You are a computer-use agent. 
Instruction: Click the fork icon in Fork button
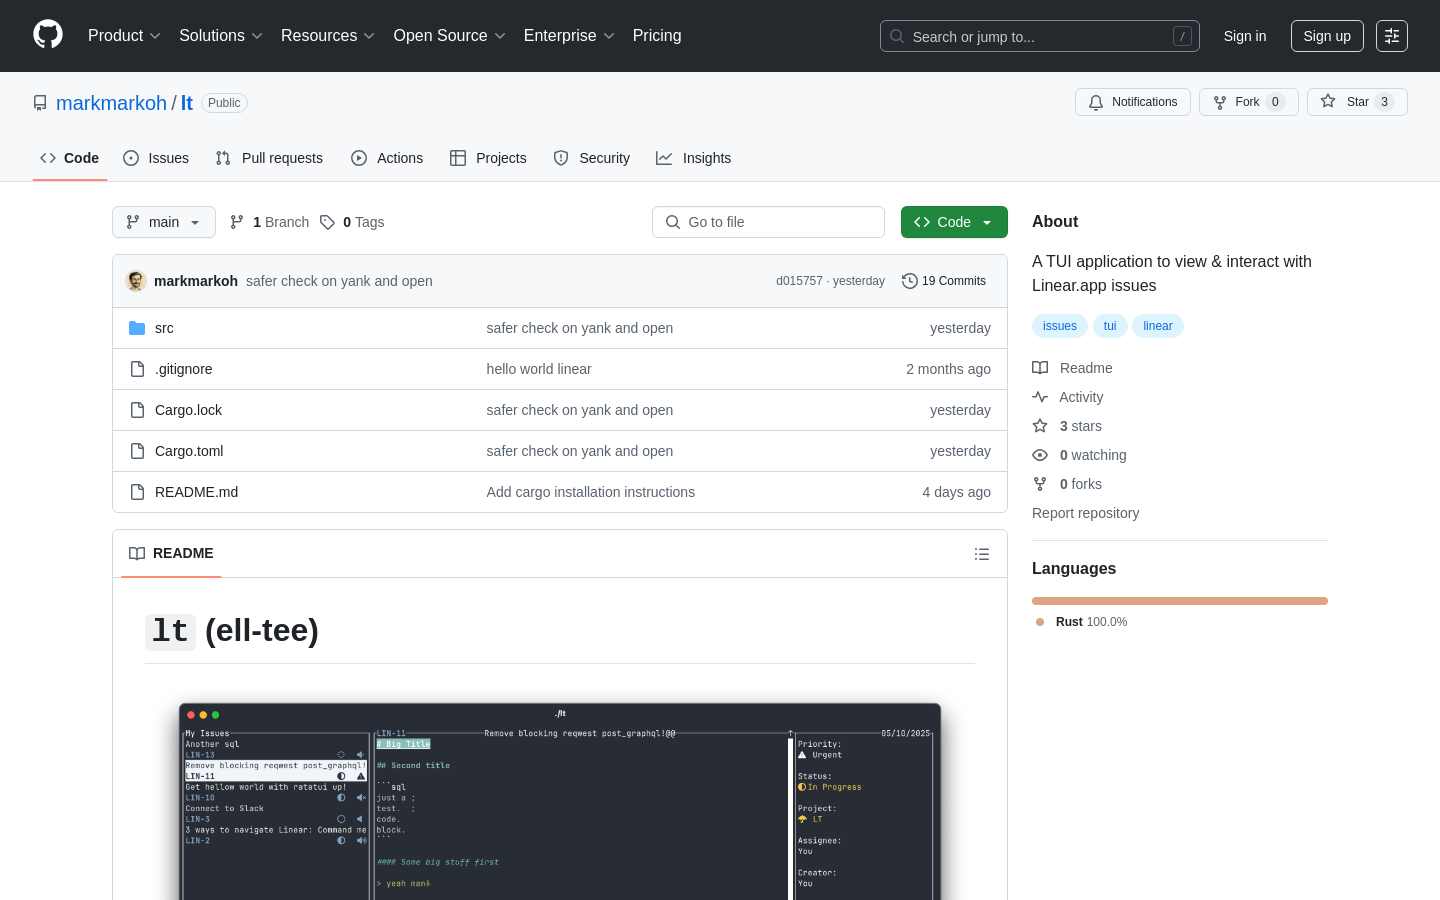tap(1220, 102)
